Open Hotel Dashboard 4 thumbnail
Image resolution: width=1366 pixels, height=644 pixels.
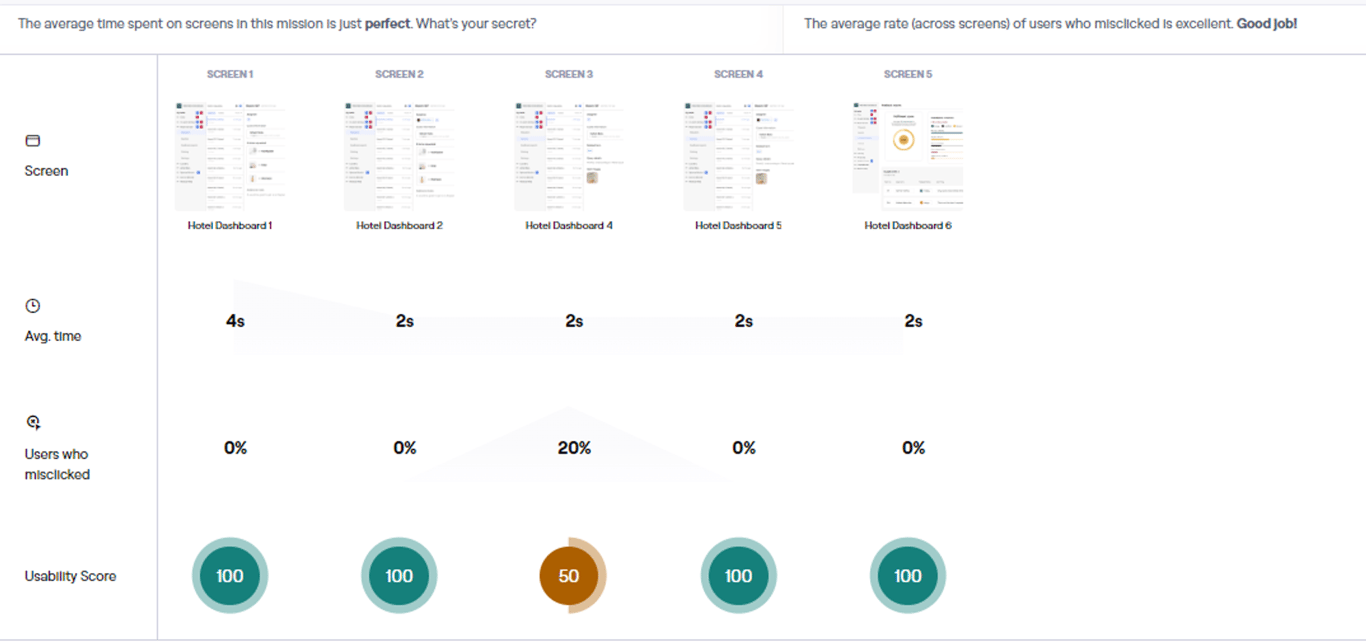pyautogui.click(x=569, y=155)
